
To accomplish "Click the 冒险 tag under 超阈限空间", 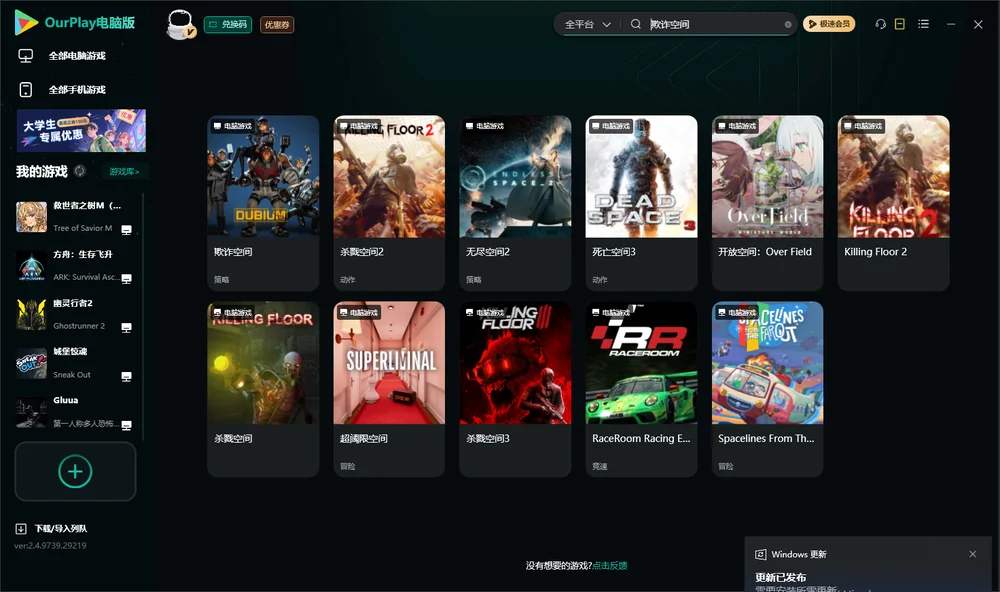I will coord(348,466).
